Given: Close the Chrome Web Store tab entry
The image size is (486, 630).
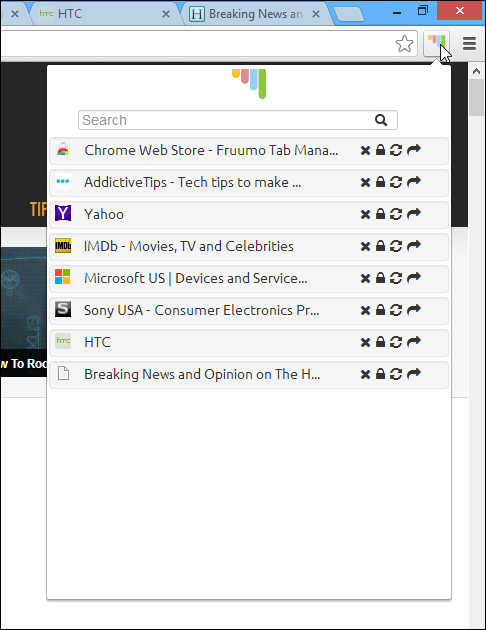Looking at the screenshot, I should tap(365, 151).
